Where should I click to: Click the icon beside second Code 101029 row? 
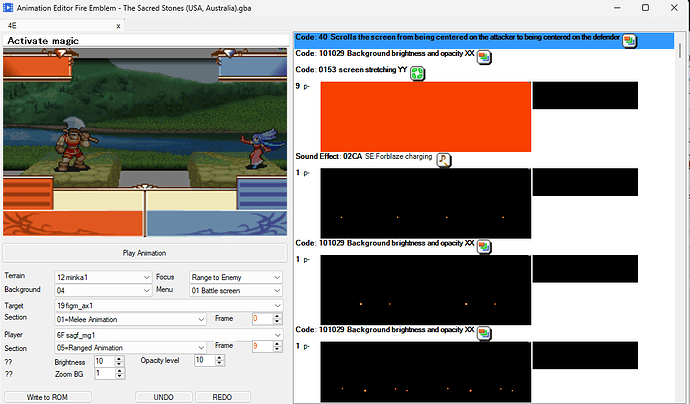[x=484, y=247]
